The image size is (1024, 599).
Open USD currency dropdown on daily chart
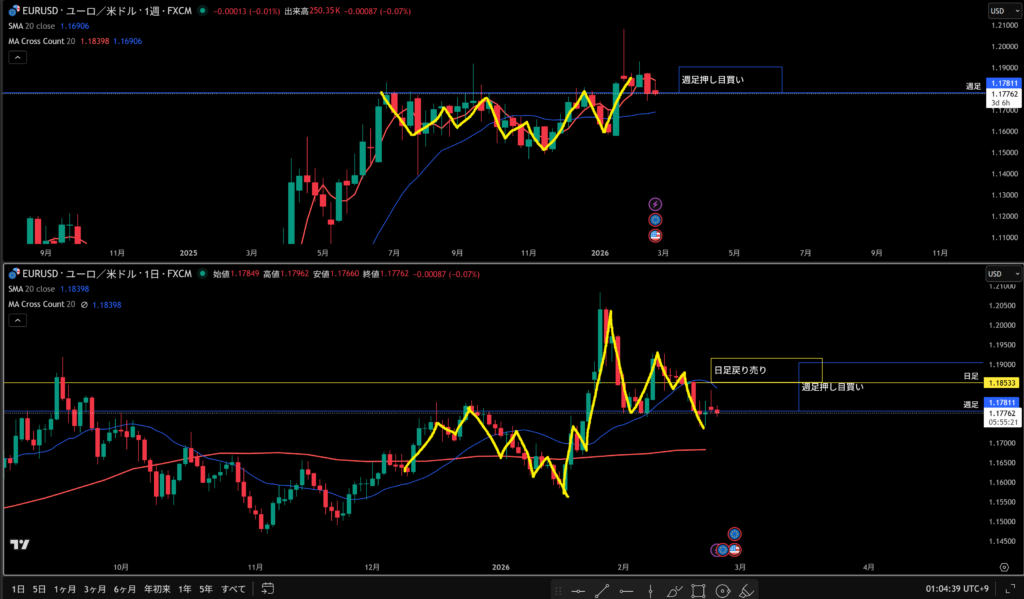(1002, 273)
